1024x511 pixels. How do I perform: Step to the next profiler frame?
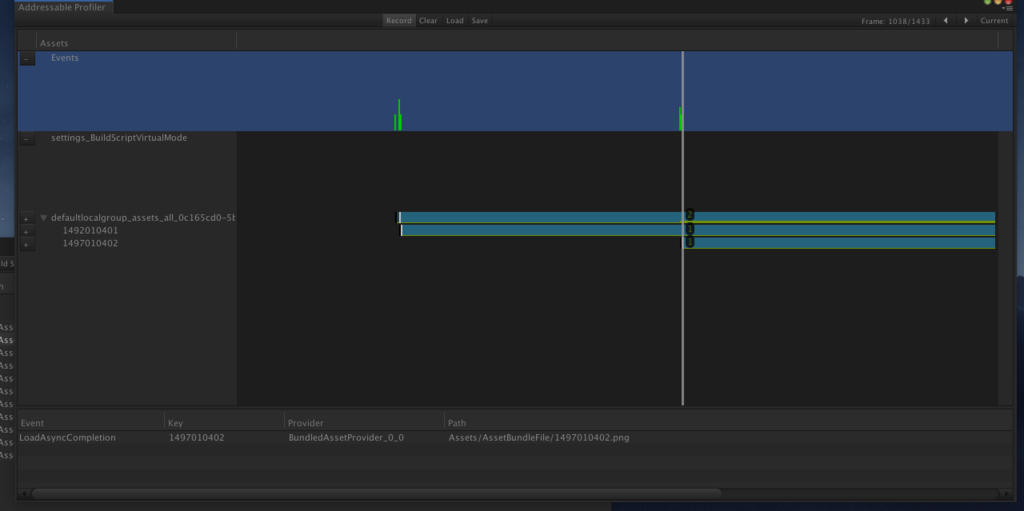(x=966, y=21)
